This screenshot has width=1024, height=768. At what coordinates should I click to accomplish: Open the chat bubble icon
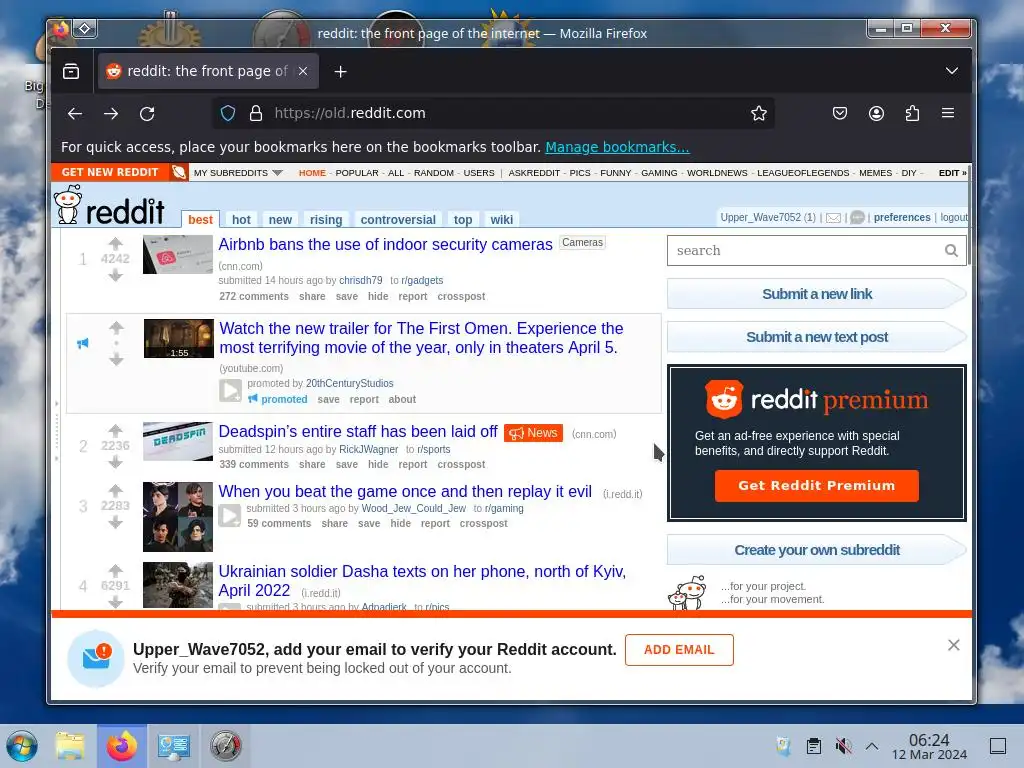click(x=857, y=217)
